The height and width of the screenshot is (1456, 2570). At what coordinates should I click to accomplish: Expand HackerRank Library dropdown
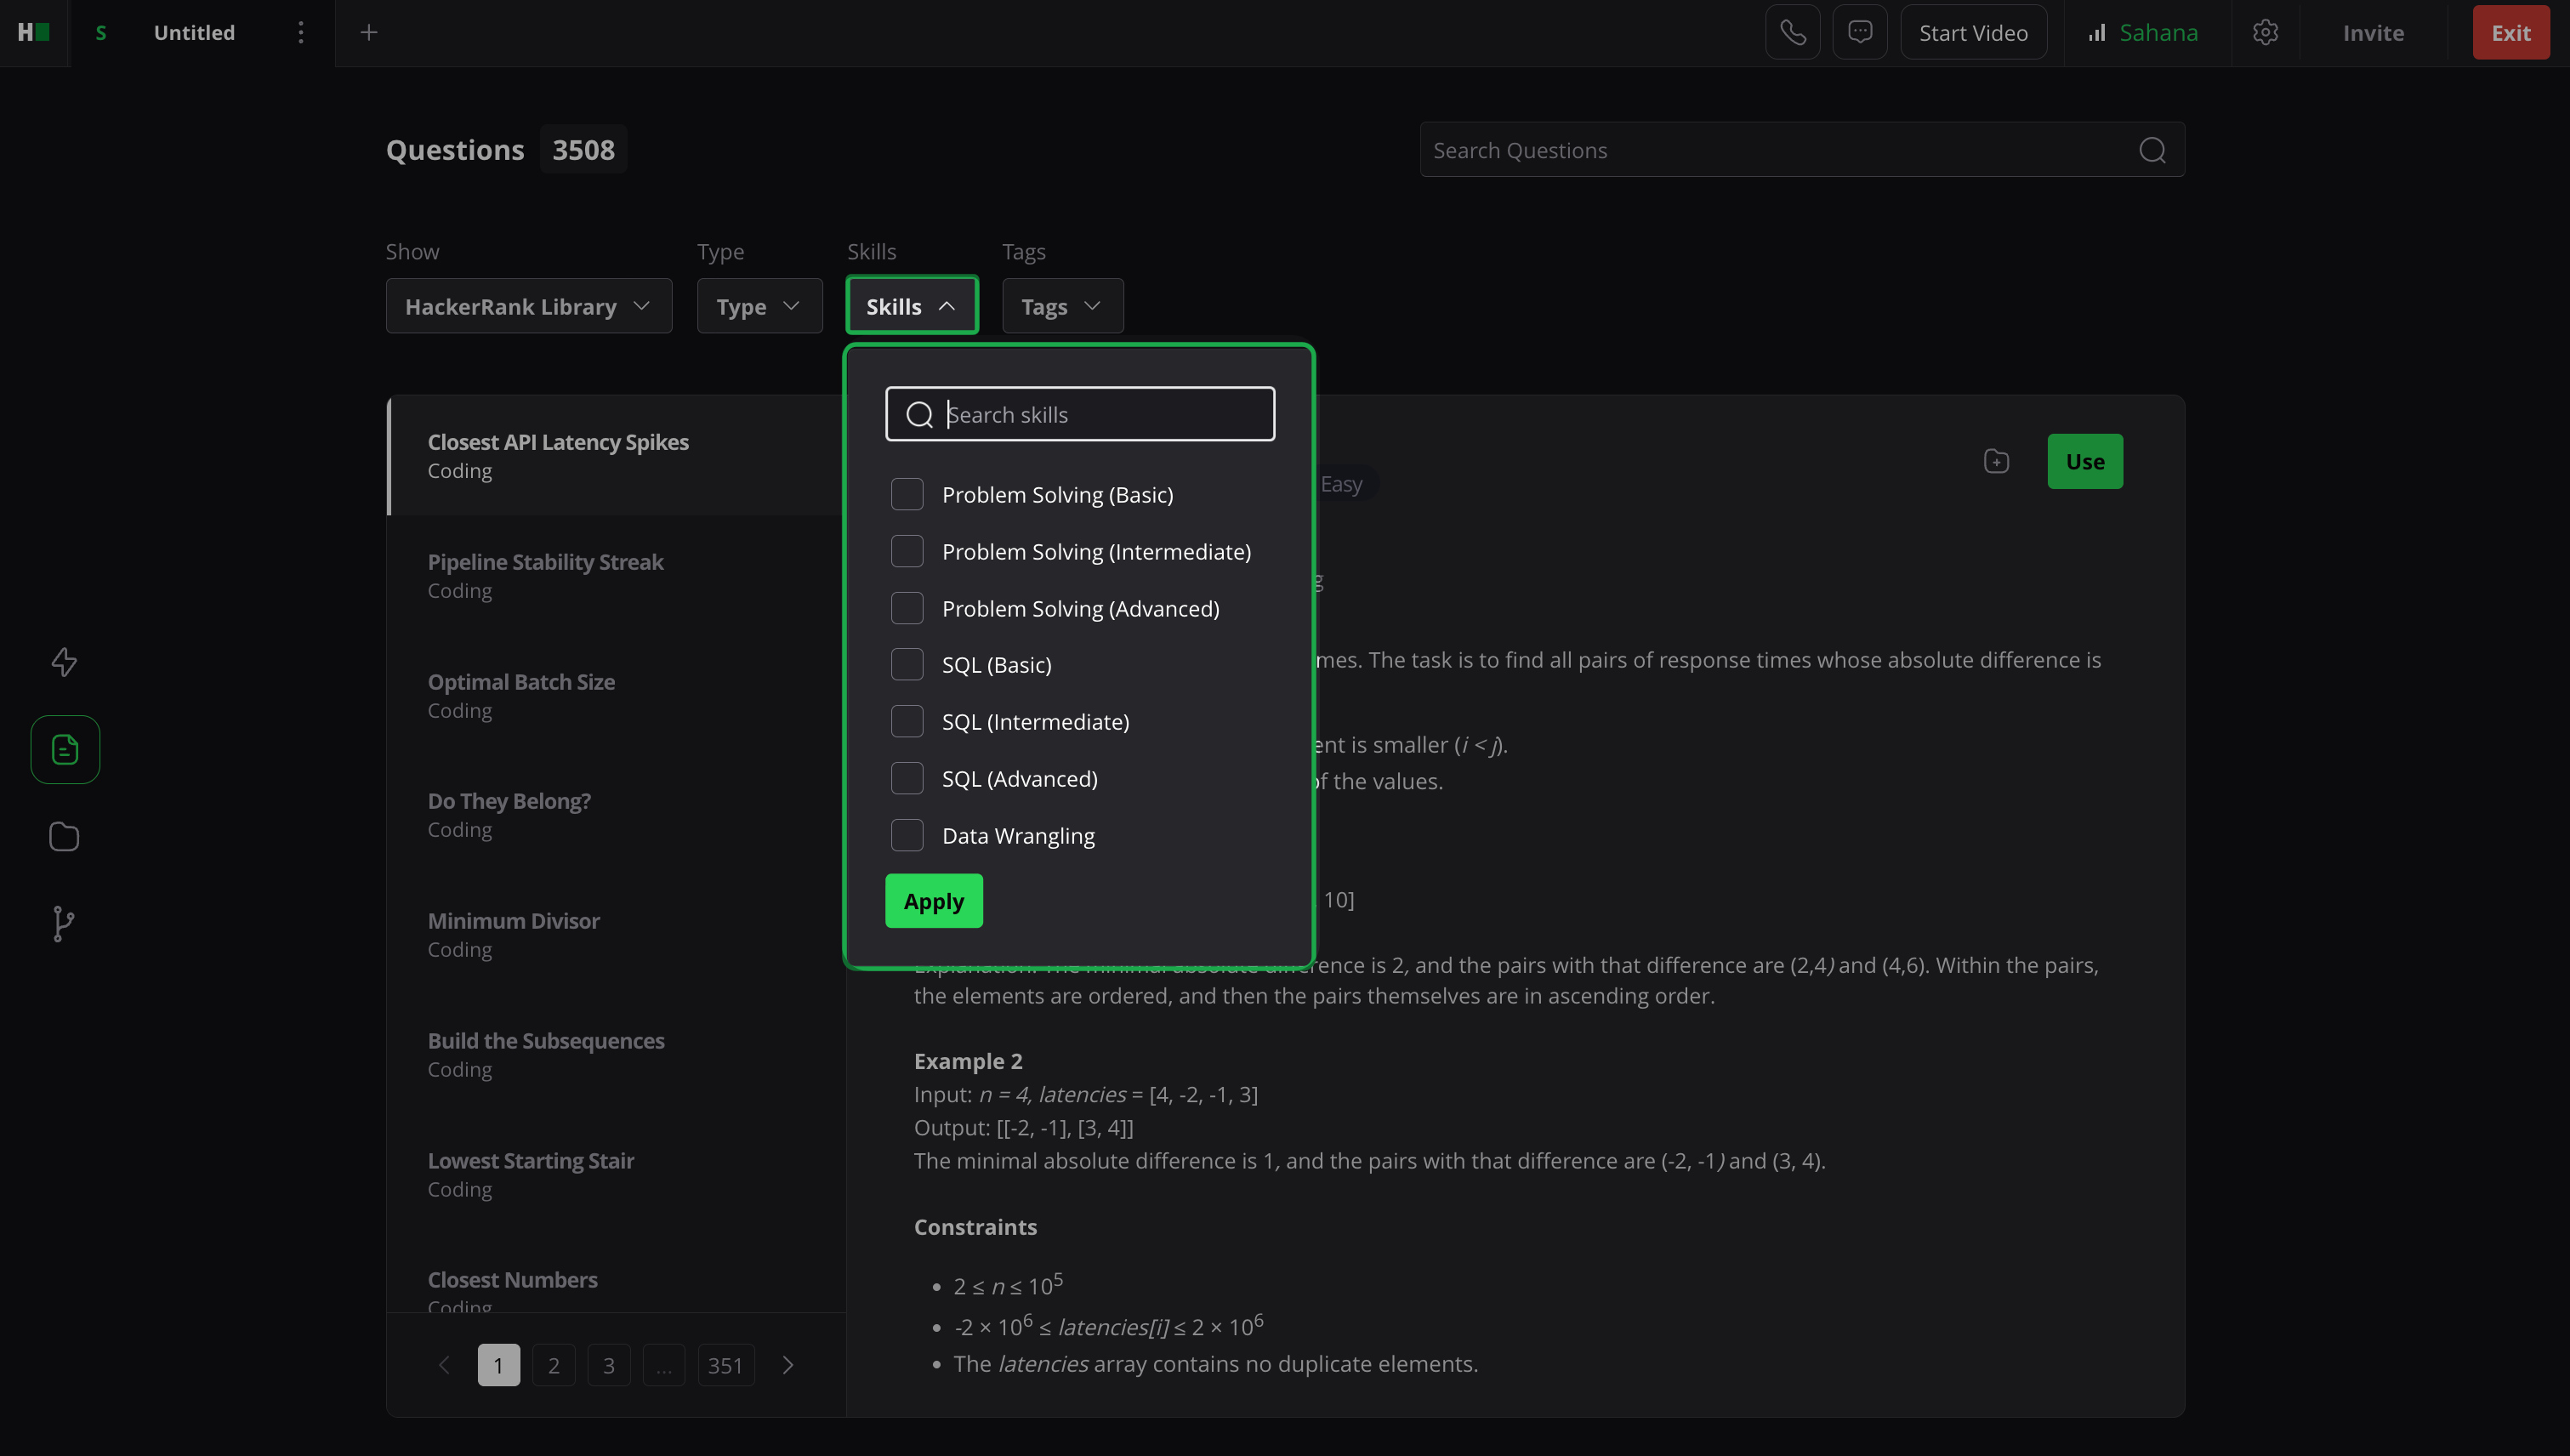(x=528, y=306)
